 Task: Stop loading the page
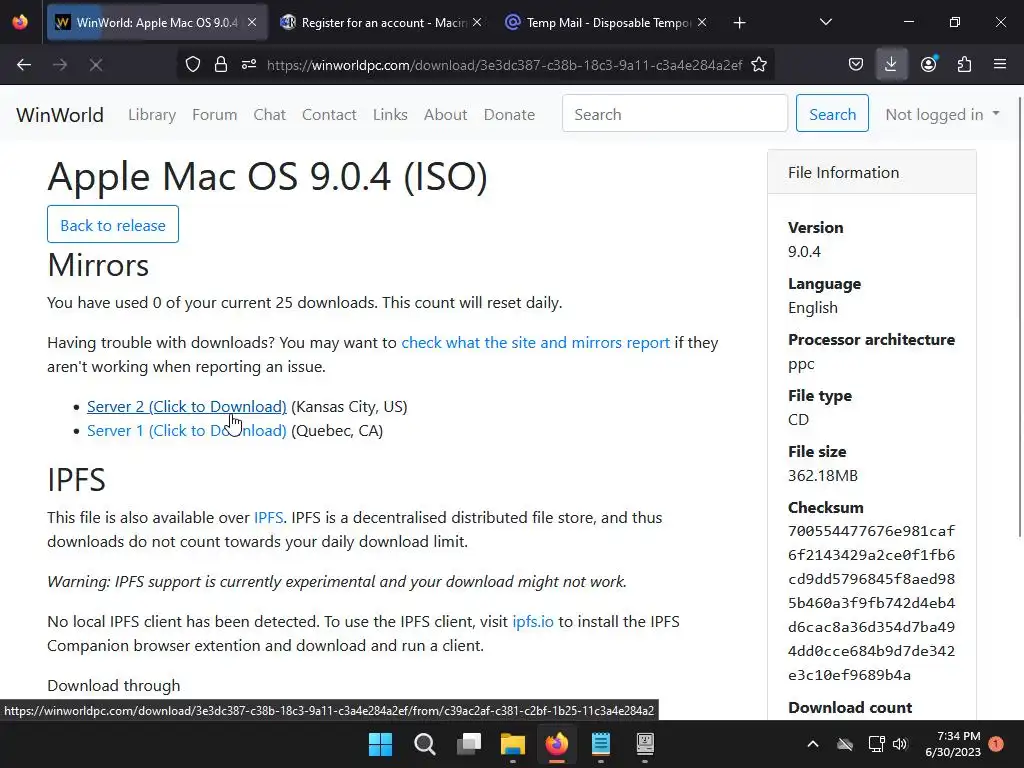tap(96, 65)
